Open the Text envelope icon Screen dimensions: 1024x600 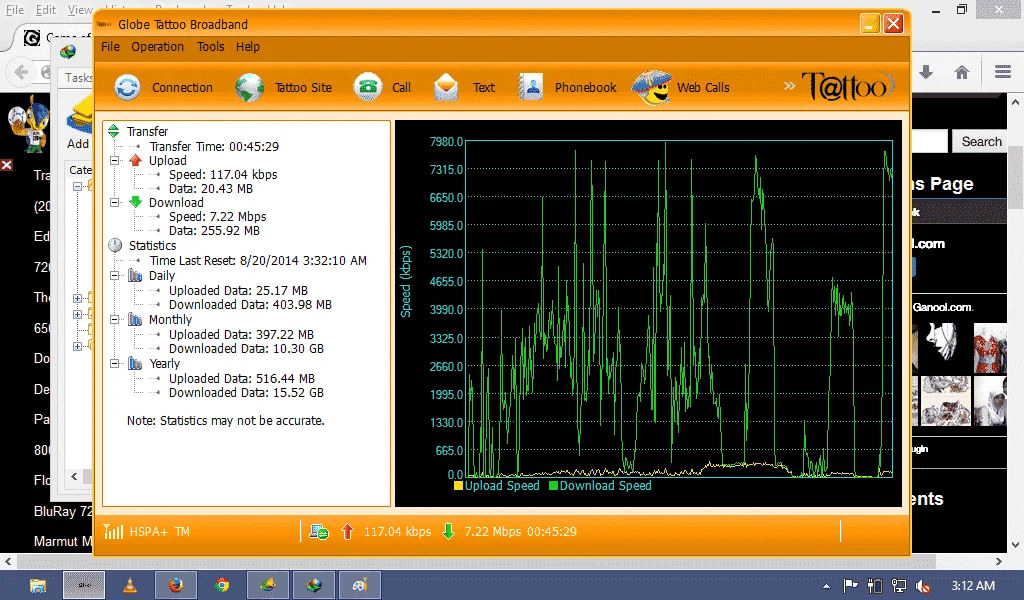(446, 87)
